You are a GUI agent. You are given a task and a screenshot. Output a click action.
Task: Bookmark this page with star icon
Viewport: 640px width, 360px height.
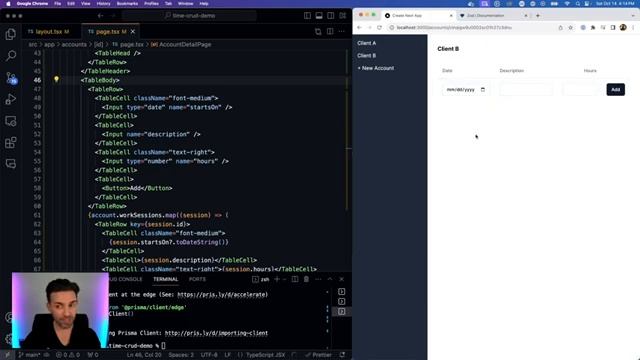coord(571,27)
